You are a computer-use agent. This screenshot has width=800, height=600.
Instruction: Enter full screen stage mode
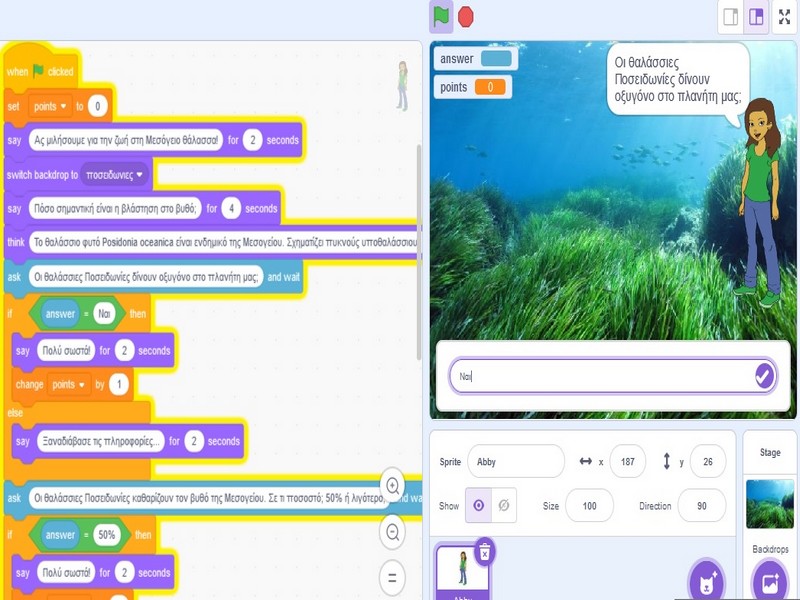(784, 17)
